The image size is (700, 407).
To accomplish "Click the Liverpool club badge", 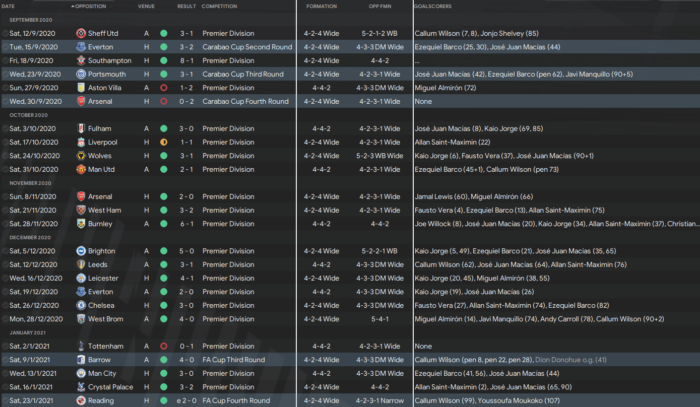I will [x=81, y=142].
